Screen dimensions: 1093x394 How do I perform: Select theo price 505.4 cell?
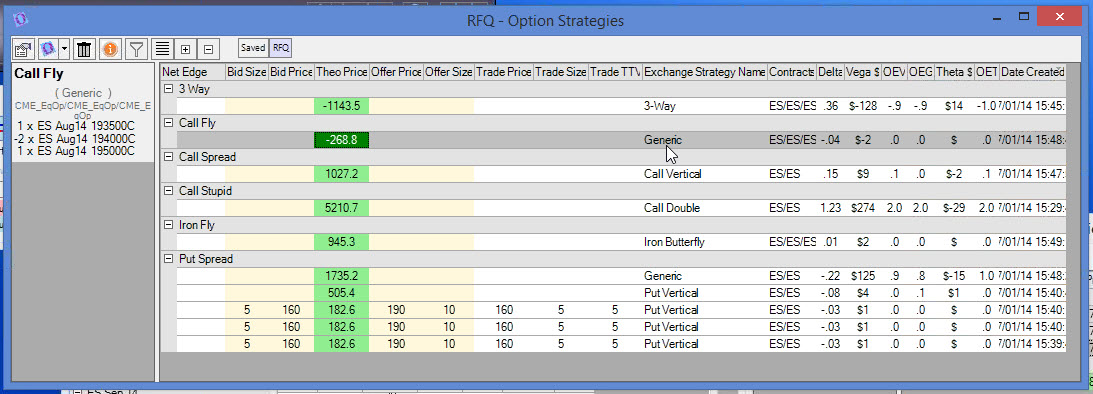(x=342, y=293)
